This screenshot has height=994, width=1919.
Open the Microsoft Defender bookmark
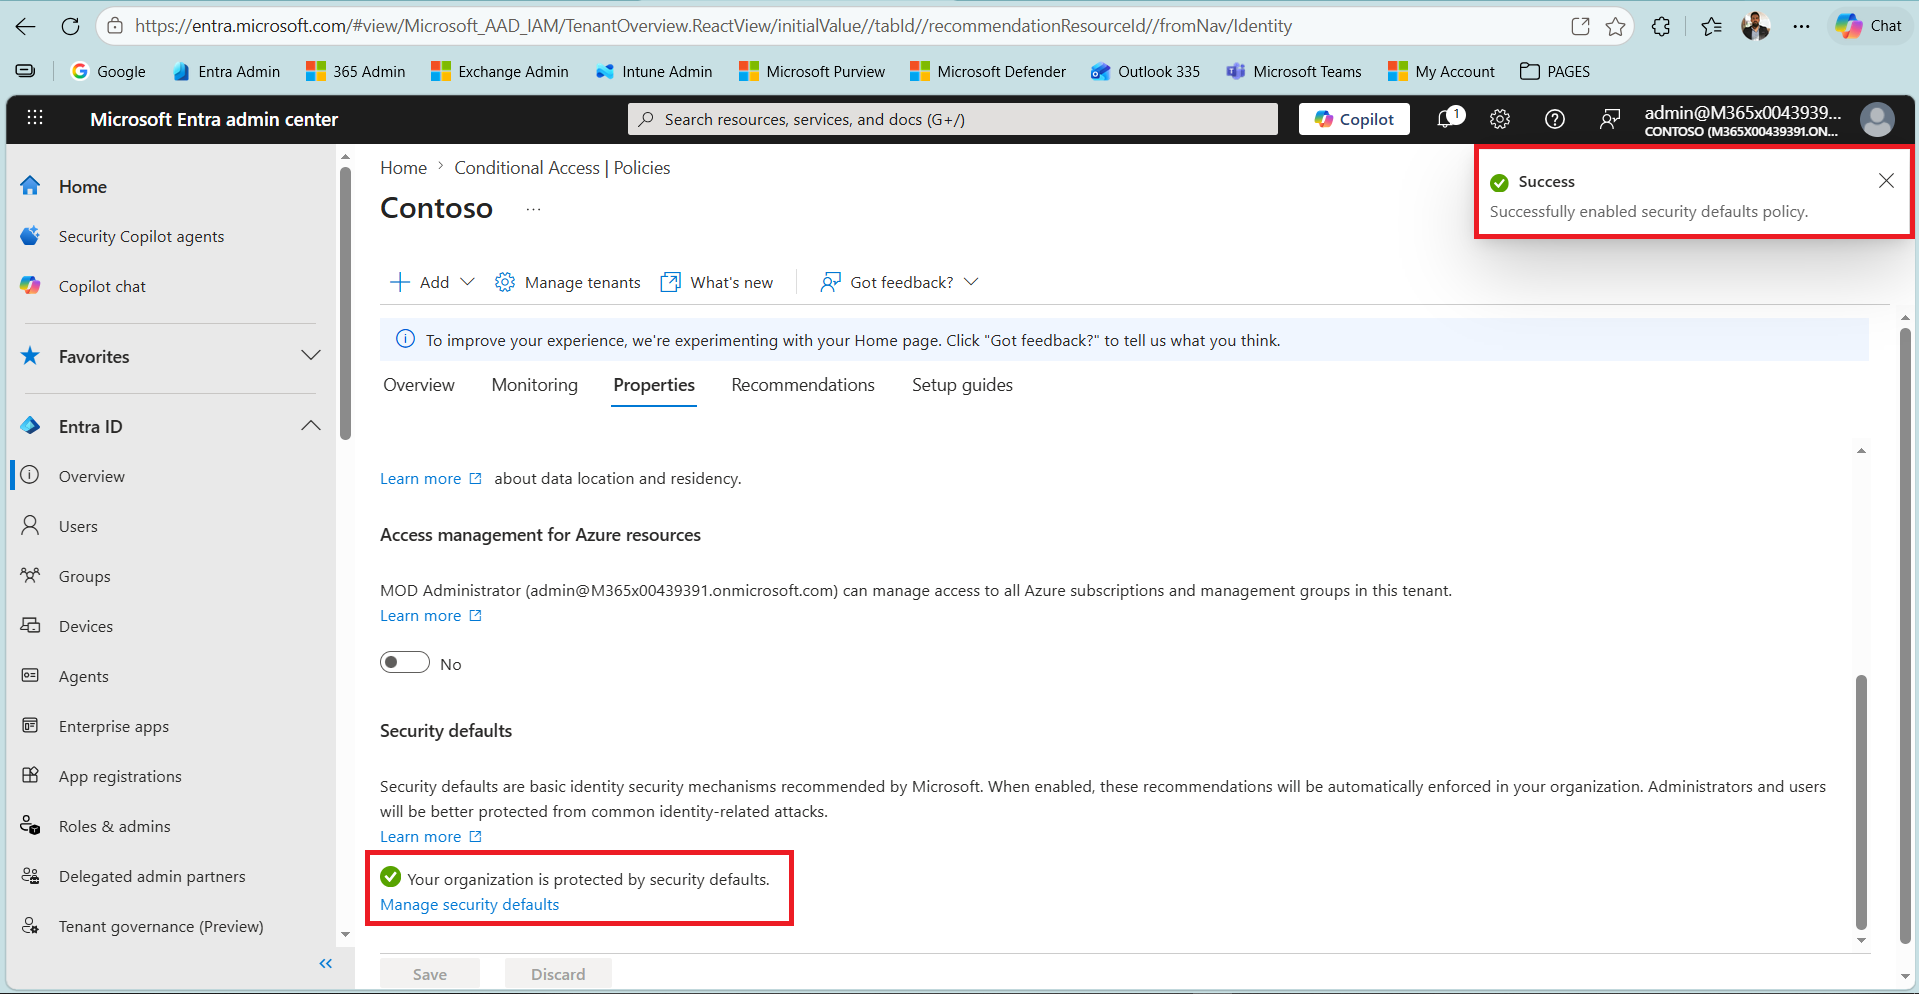tap(988, 71)
